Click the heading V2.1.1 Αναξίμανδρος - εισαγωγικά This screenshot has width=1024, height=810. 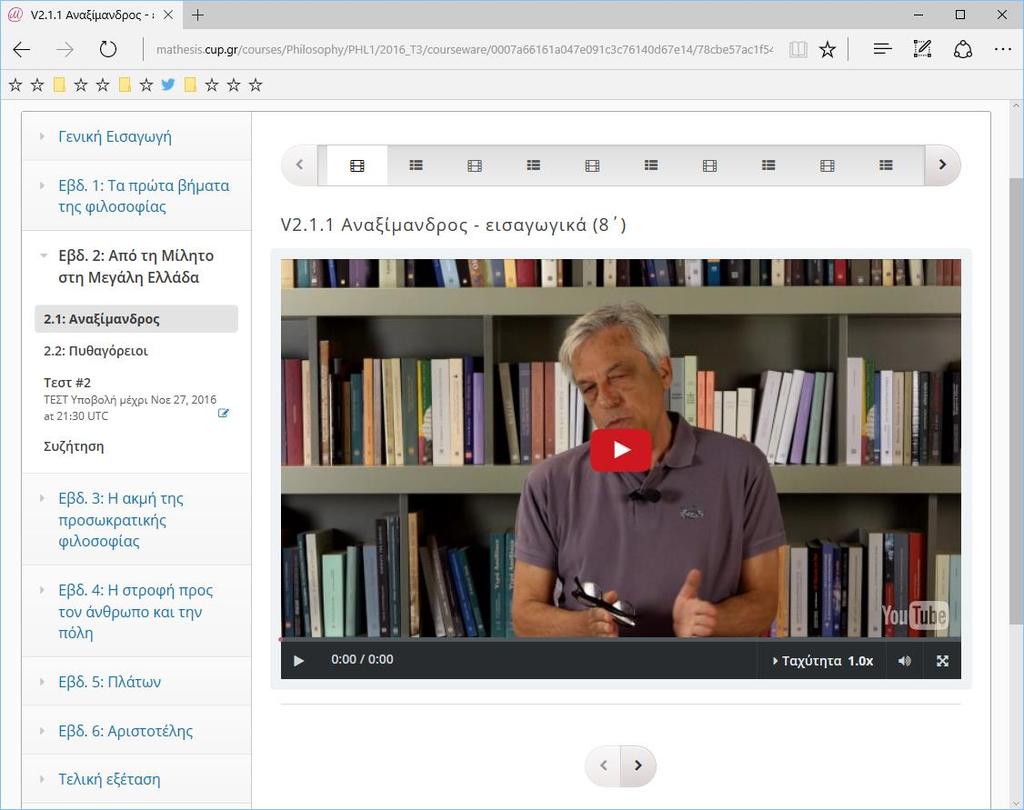click(453, 225)
